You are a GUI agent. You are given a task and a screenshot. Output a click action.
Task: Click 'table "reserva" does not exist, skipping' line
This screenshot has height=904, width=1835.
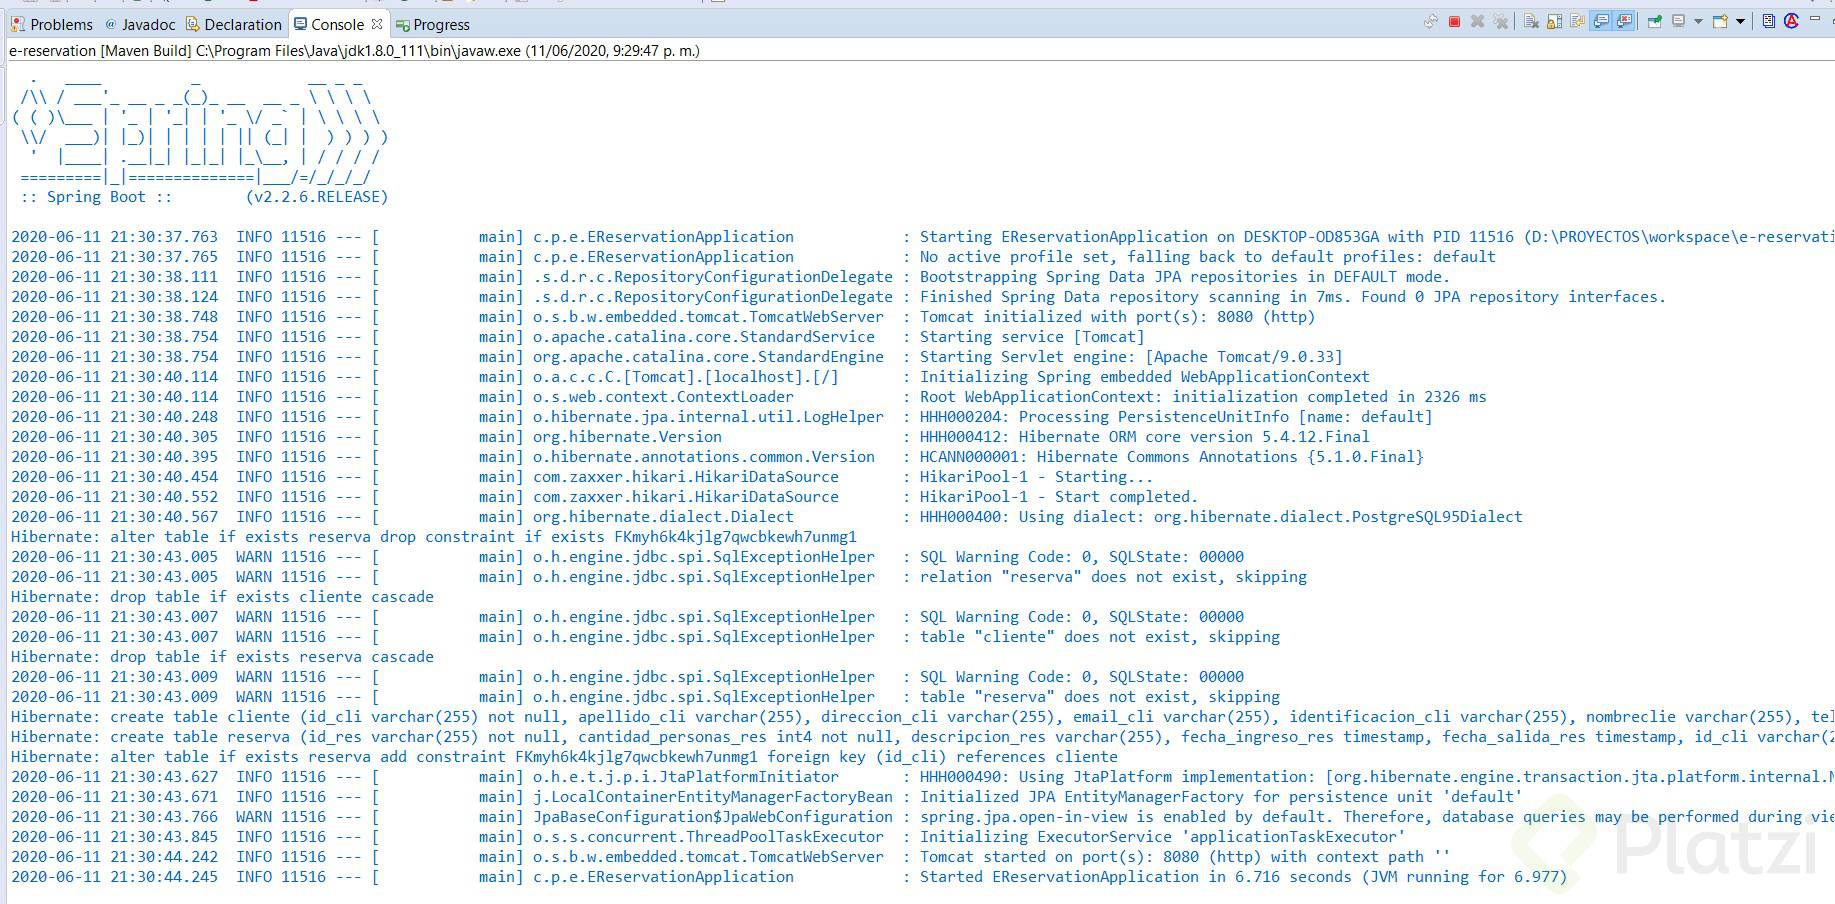[x=645, y=697]
